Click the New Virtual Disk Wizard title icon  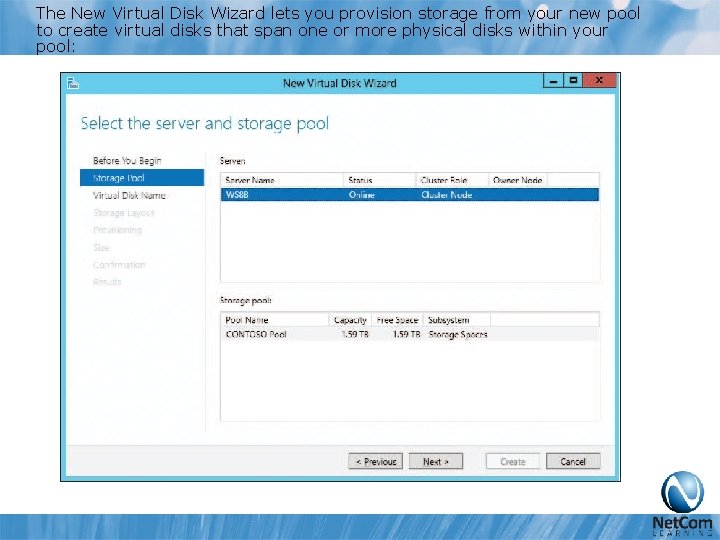[73, 83]
